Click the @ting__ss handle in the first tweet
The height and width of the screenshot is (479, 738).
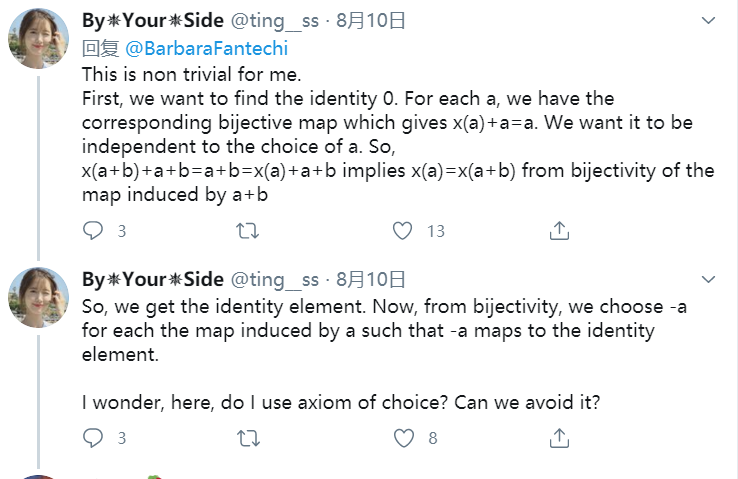point(275,21)
